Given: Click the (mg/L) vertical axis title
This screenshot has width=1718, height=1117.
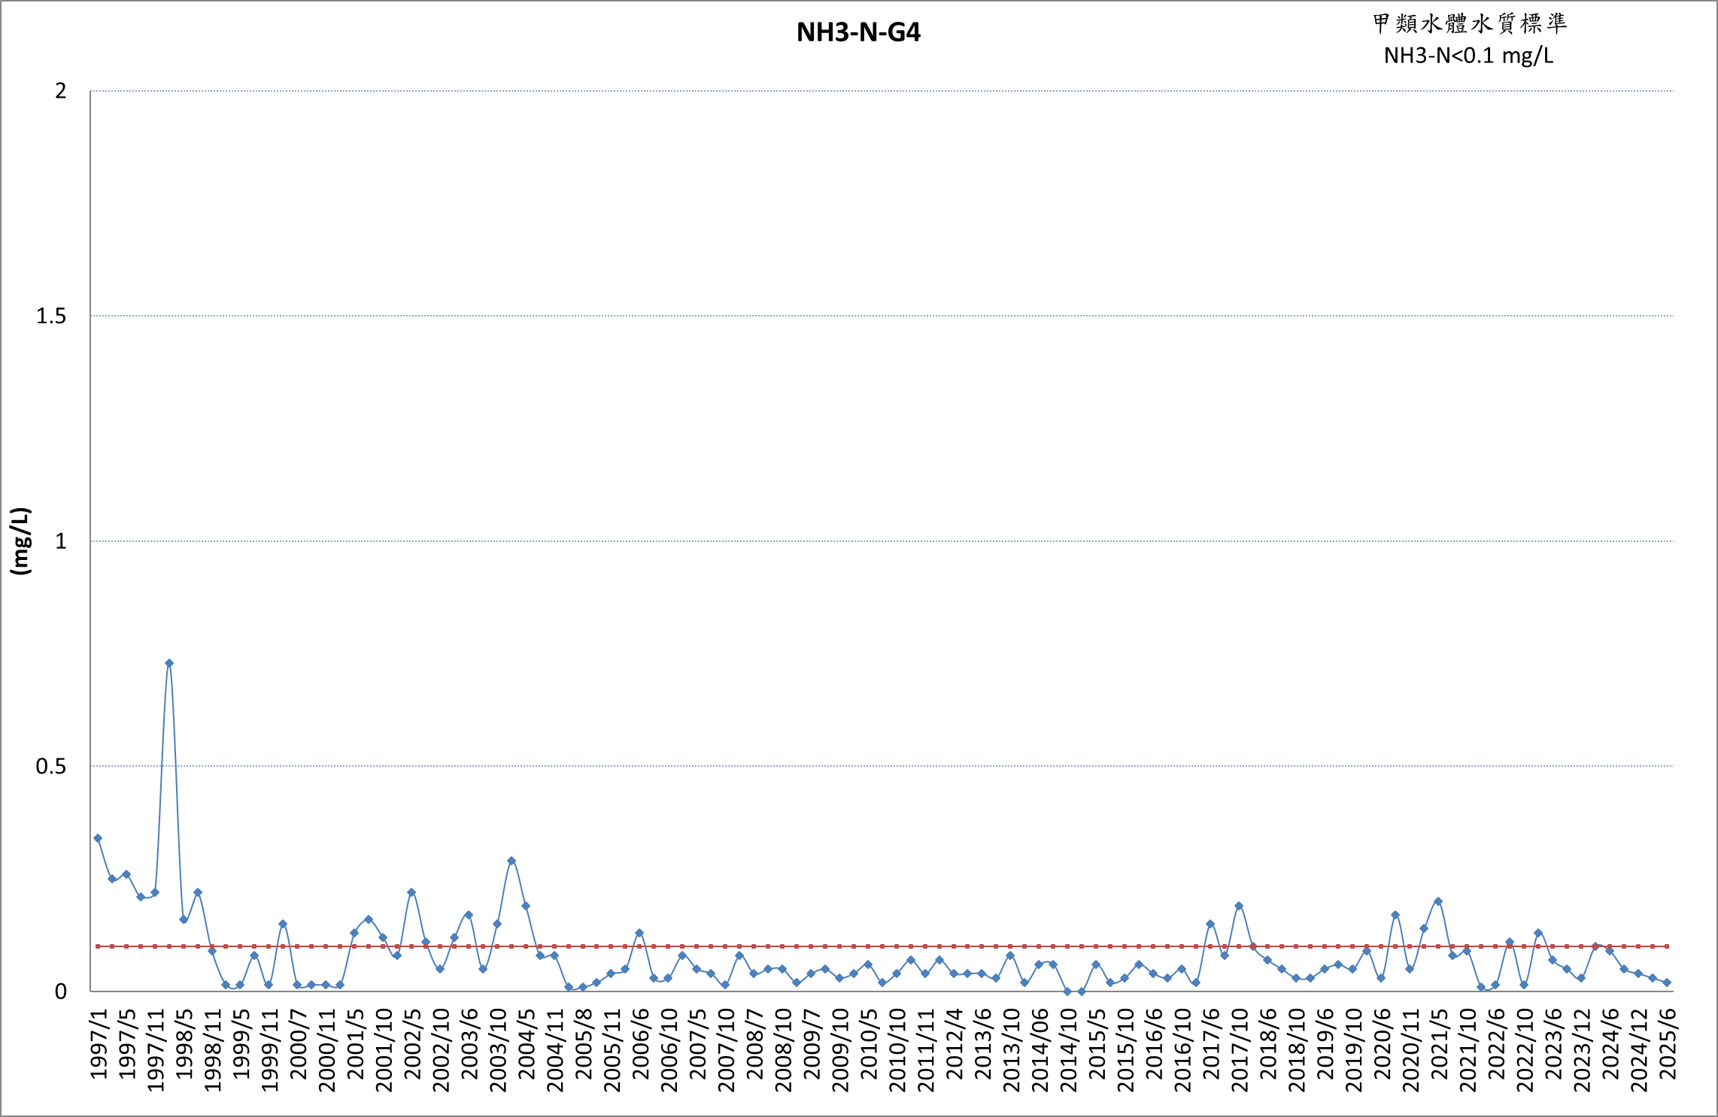Looking at the screenshot, I should point(21,541).
